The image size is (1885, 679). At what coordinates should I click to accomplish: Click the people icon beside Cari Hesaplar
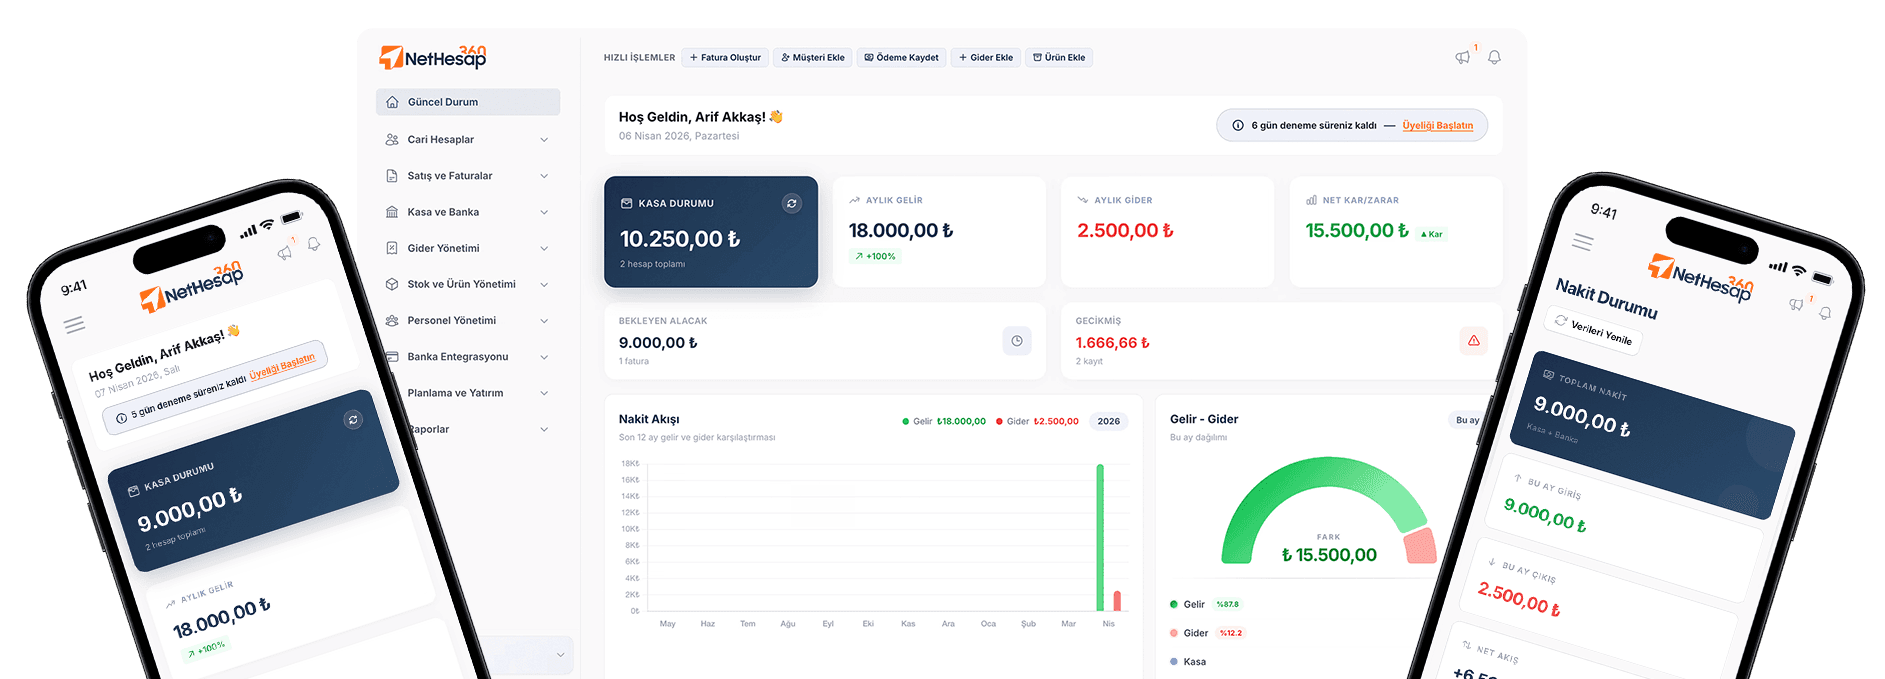click(392, 139)
